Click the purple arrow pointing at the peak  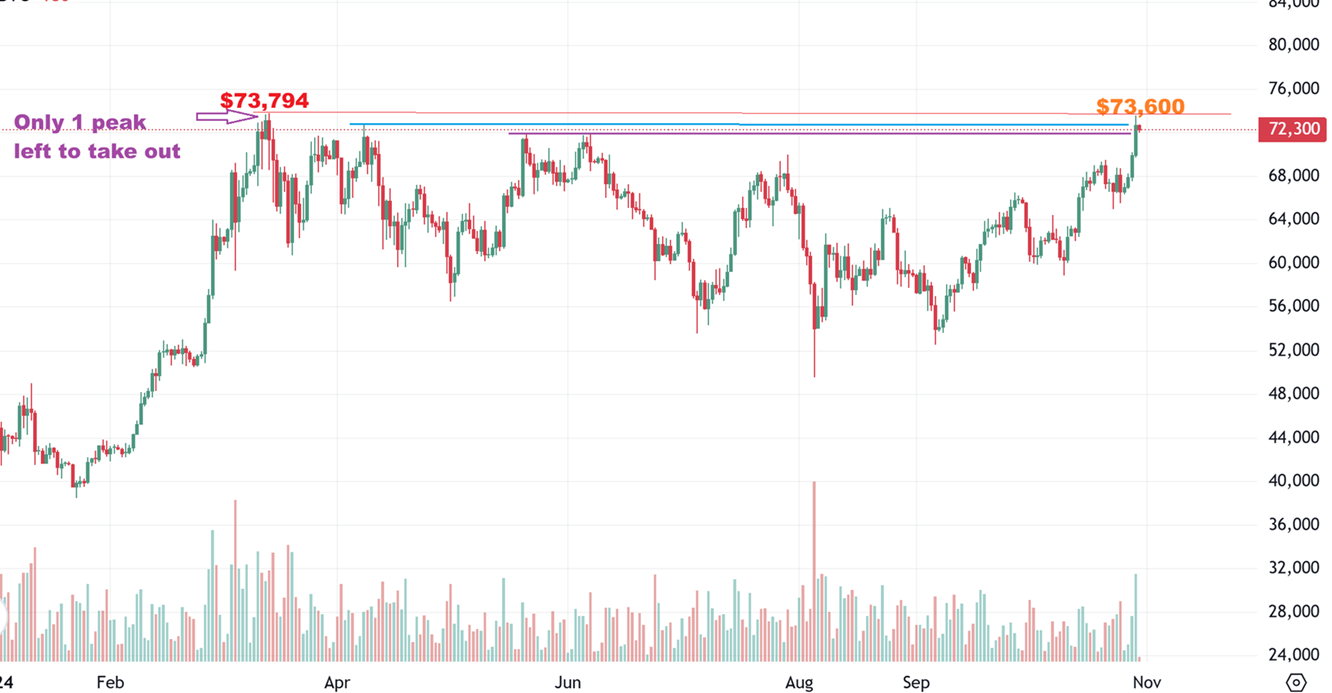click(226, 118)
